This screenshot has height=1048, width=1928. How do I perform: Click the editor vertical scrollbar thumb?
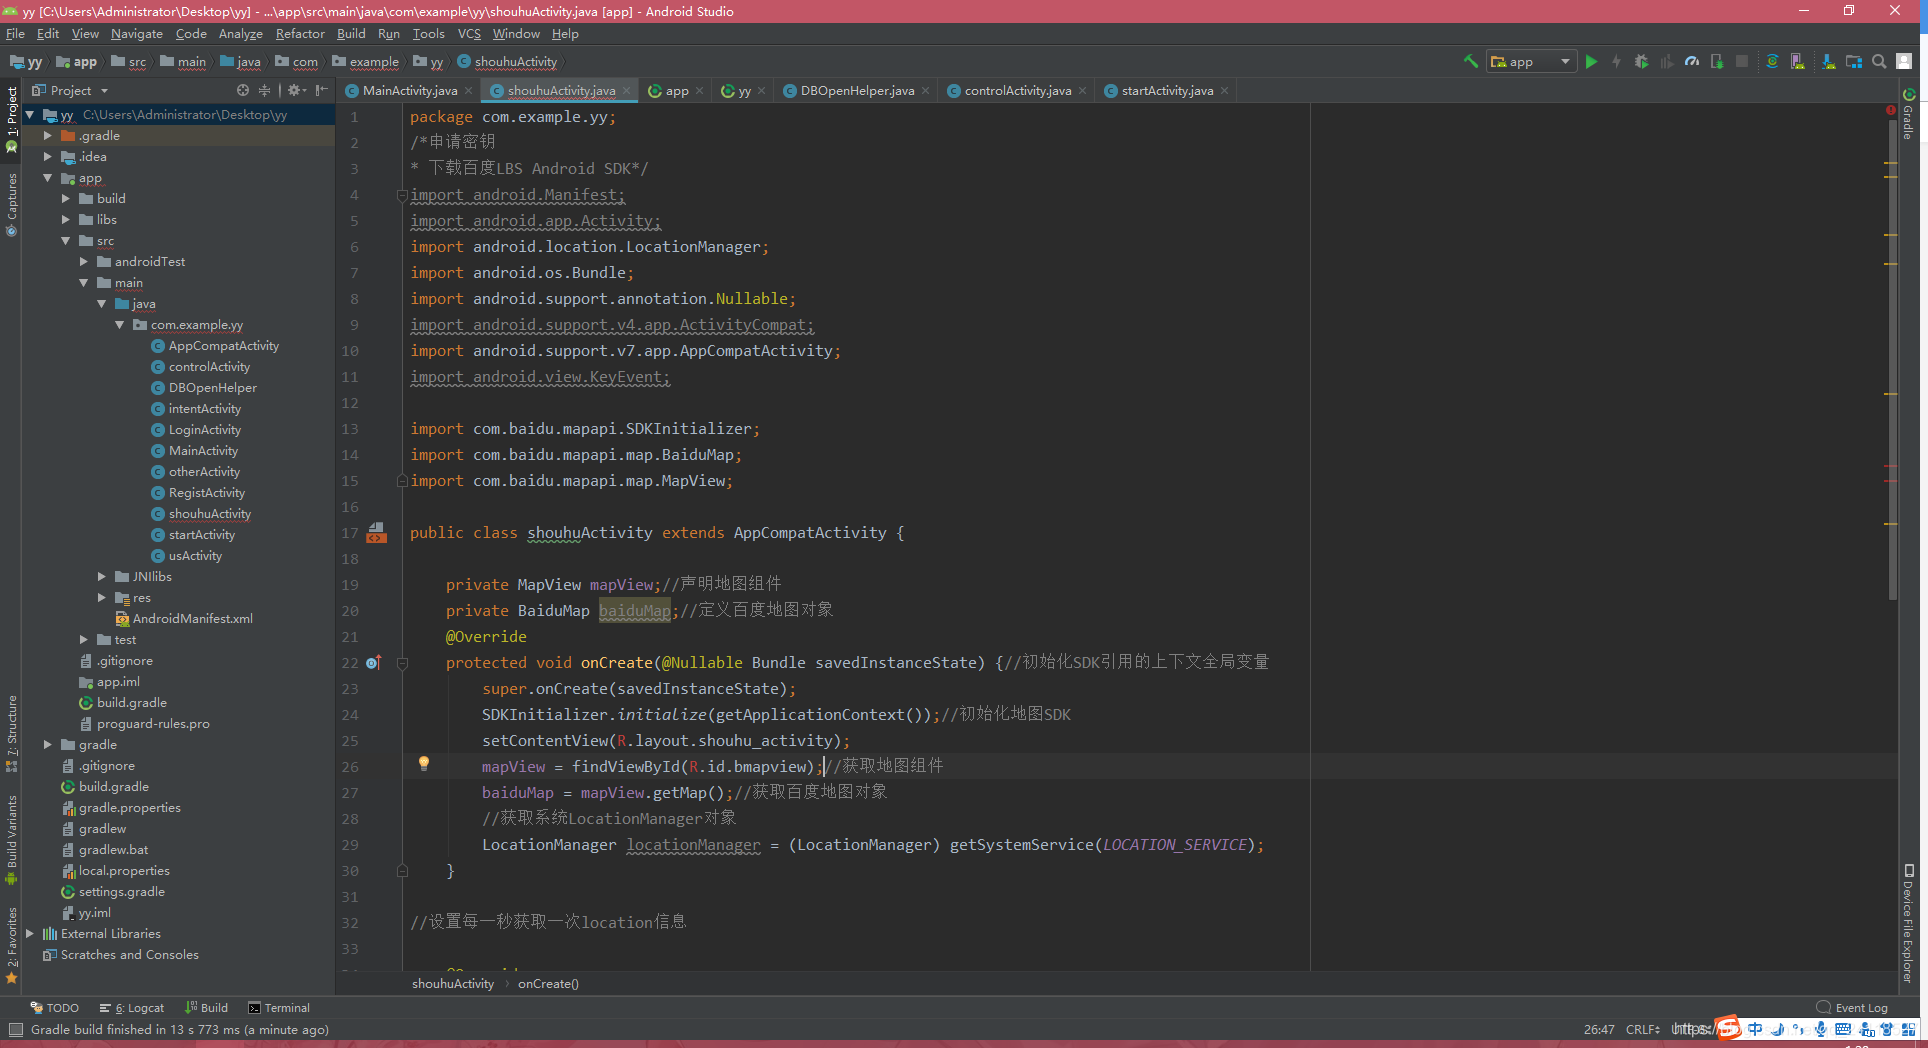[x=1892, y=360]
